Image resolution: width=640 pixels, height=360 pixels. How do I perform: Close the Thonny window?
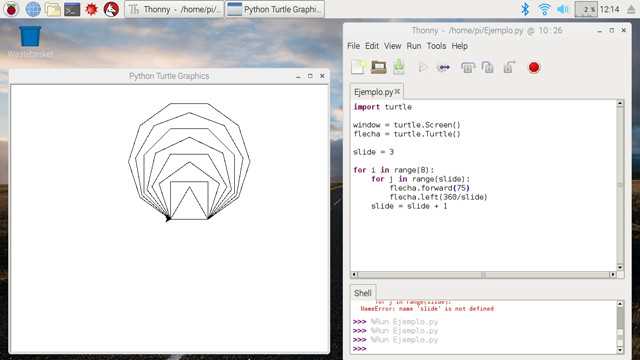coord(623,31)
